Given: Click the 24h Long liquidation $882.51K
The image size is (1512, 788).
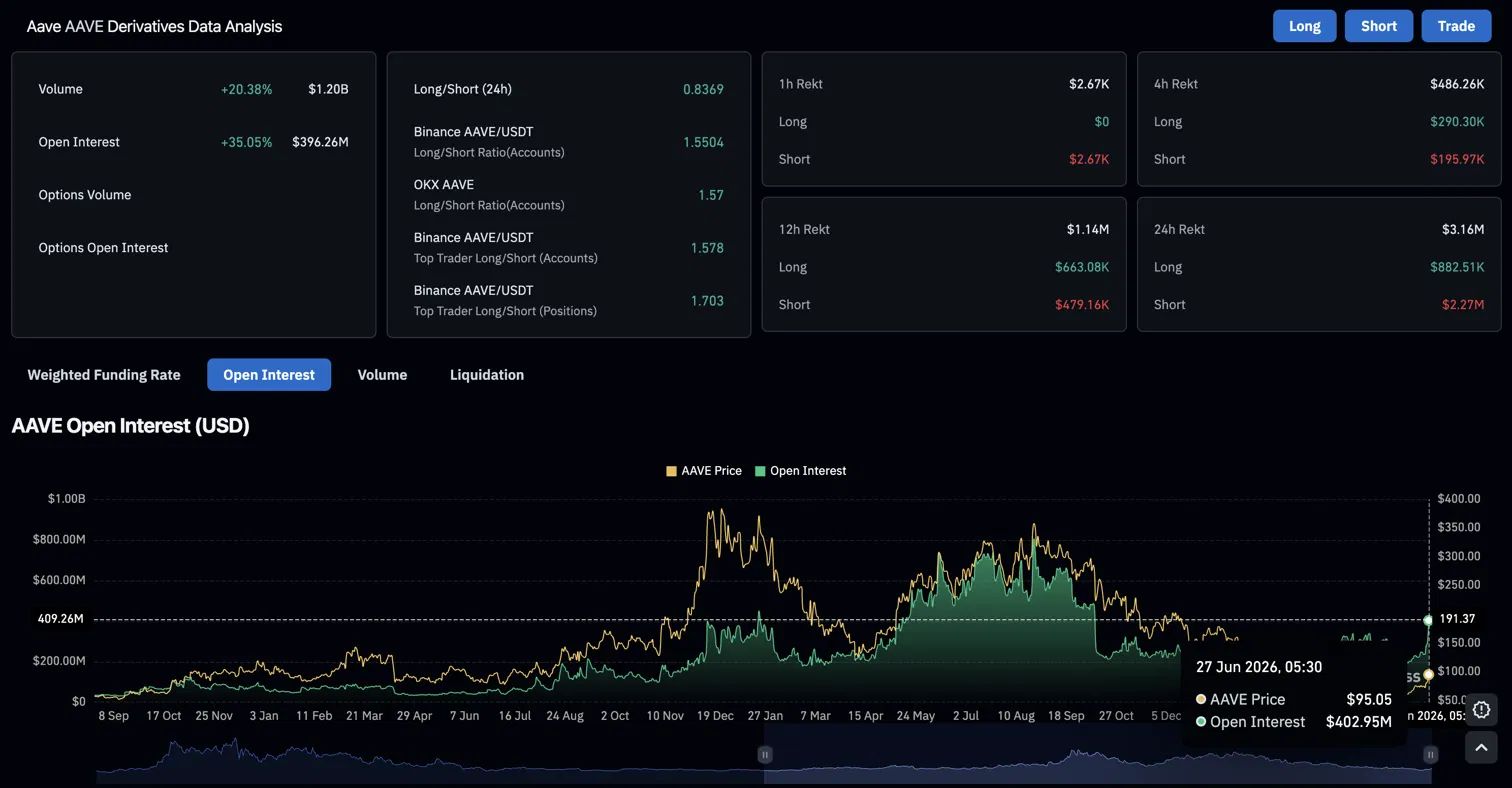Looking at the screenshot, I should click(x=1457, y=267).
